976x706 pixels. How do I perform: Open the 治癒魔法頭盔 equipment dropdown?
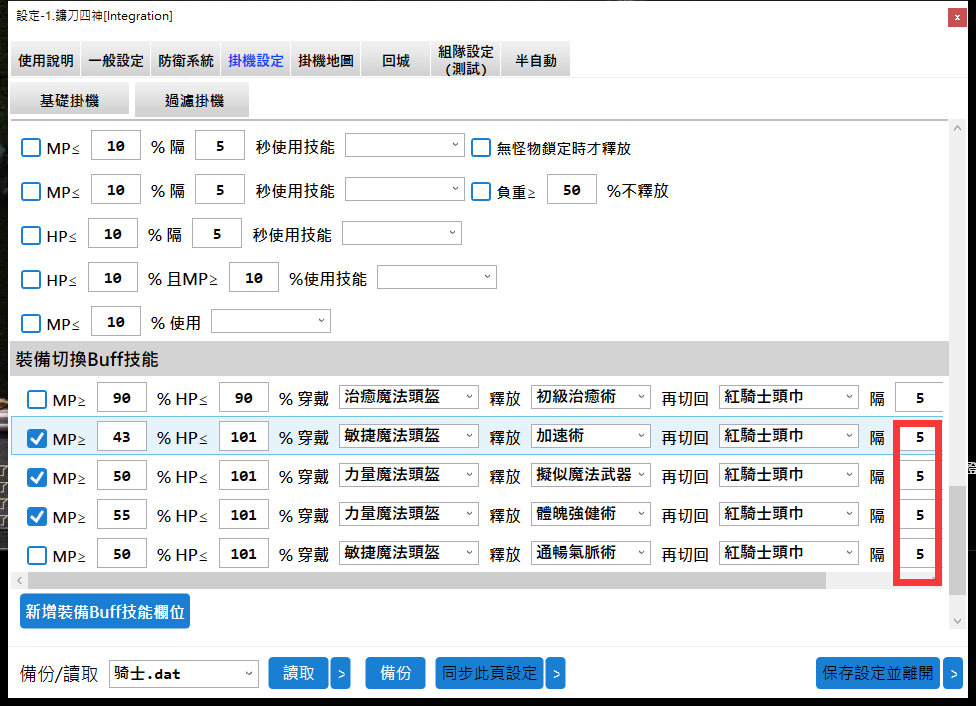408,397
